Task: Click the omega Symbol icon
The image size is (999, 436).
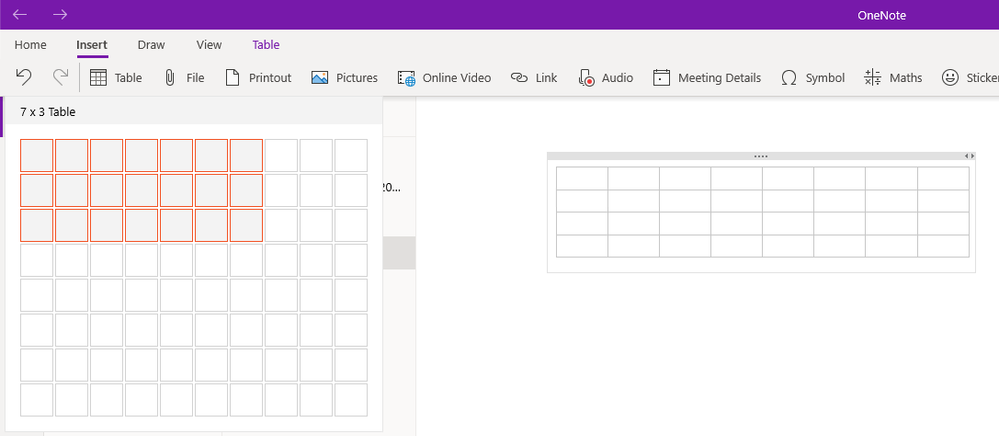Action: click(x=789, y=78)
